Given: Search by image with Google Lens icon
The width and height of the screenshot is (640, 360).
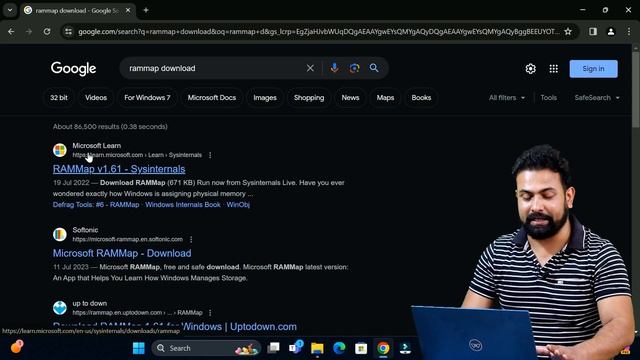Looking at the screenshot, I should click(354, 68).
